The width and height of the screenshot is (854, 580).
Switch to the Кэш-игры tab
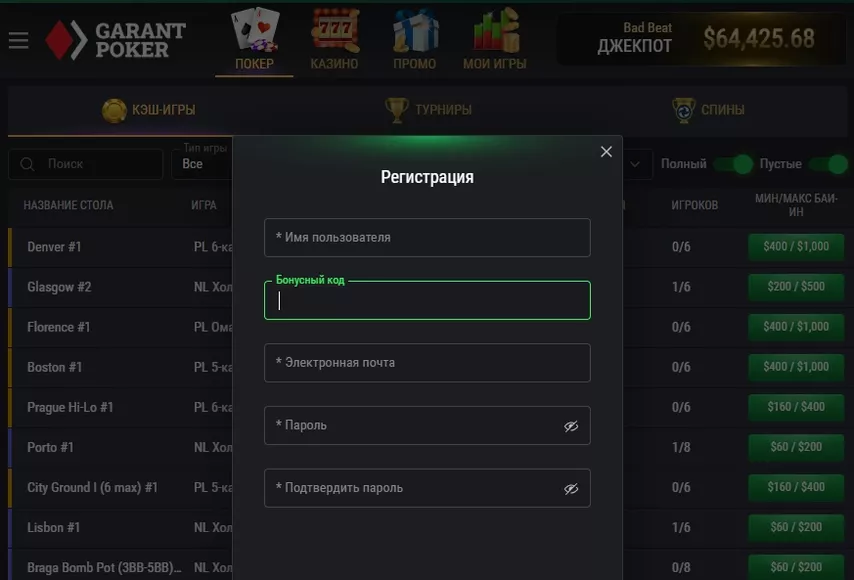pos(149,110)
